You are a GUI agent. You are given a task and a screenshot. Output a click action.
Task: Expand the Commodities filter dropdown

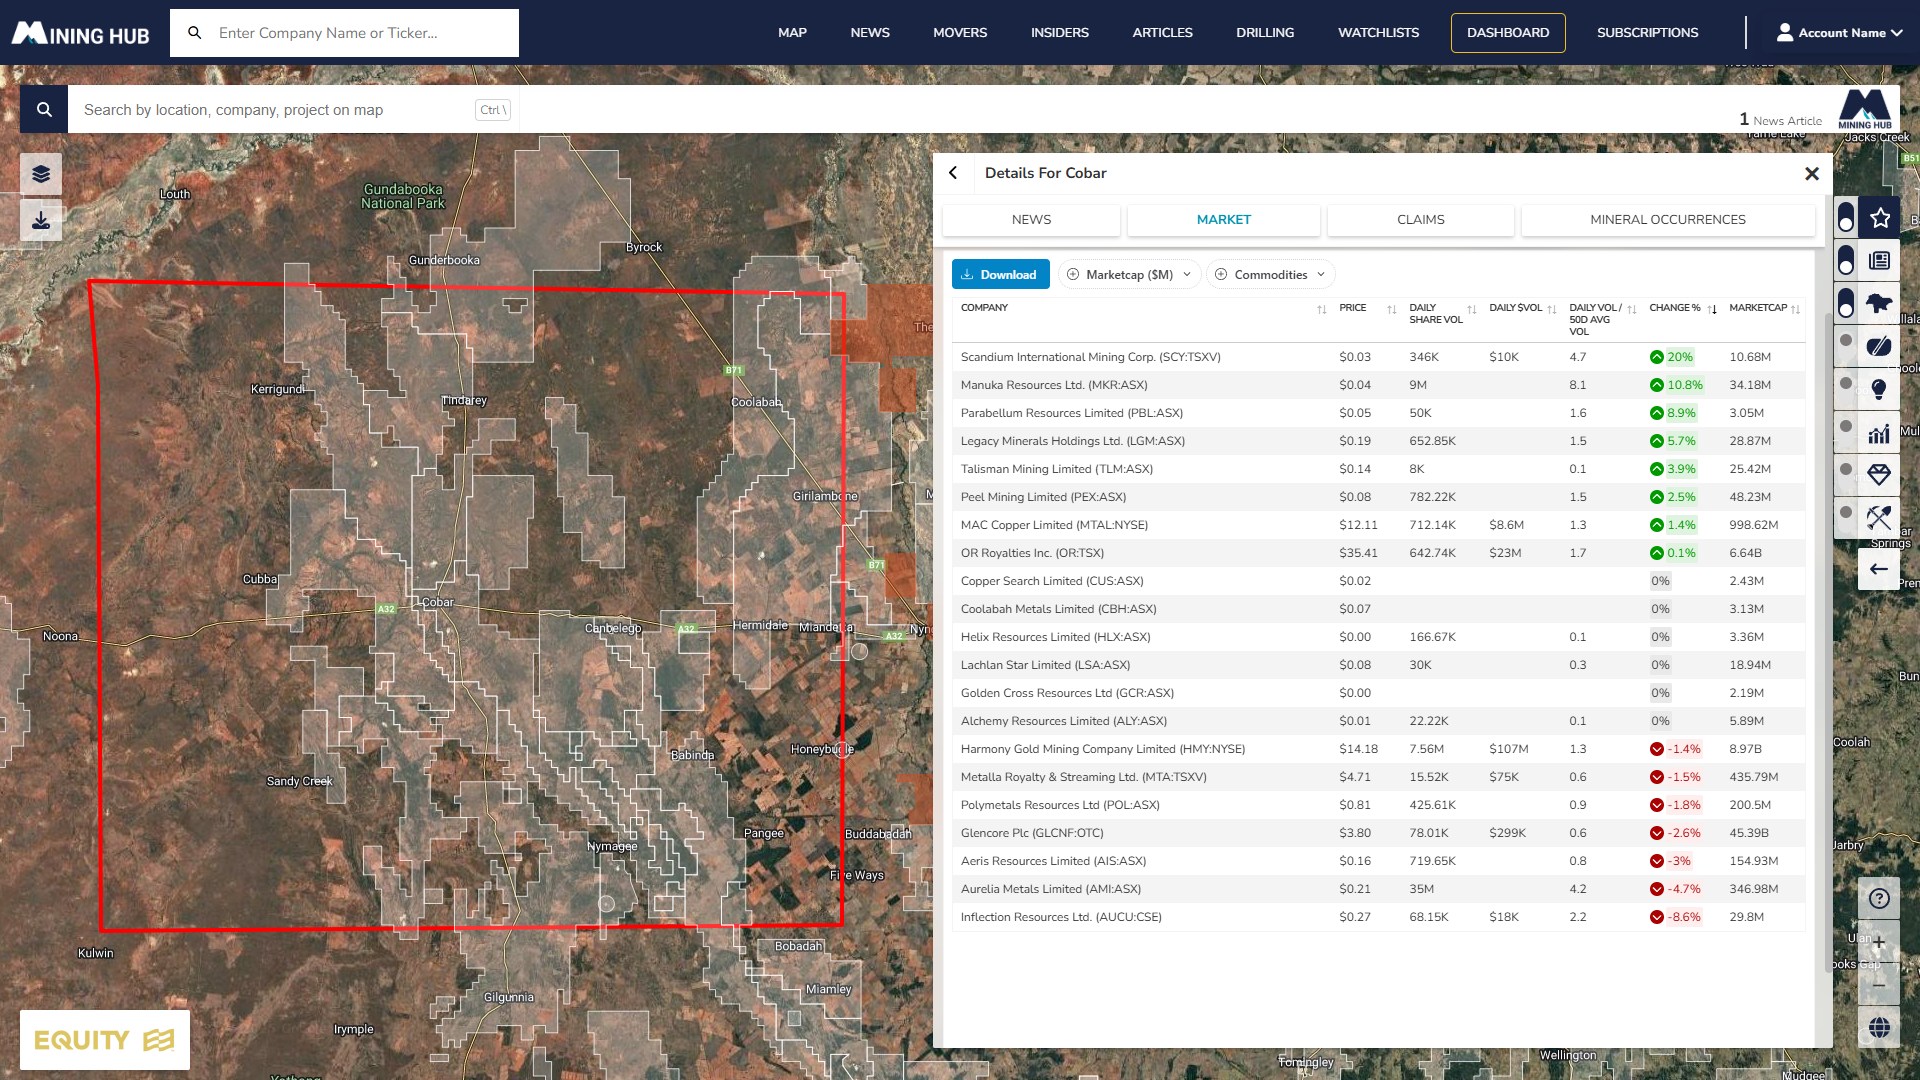1270,274
